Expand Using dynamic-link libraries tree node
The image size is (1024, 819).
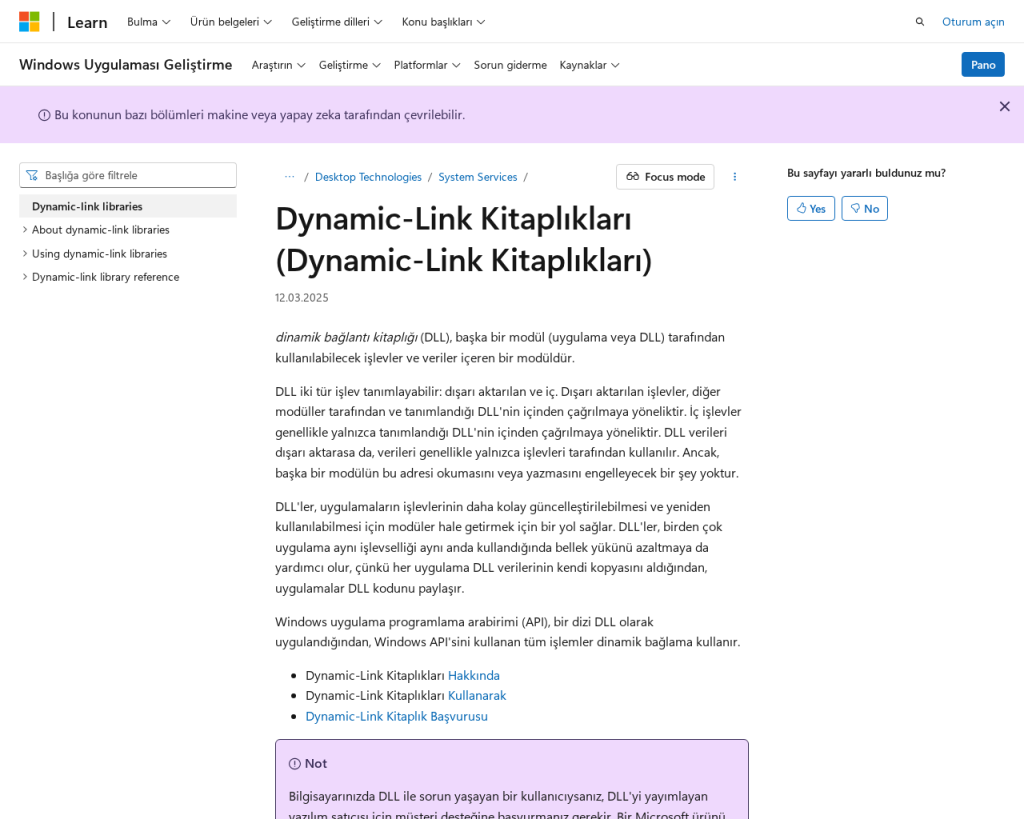pos(25,253)
